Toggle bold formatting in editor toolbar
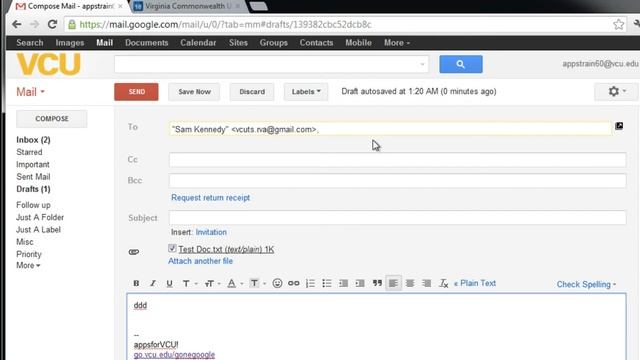This screenshot has width=640, height=360. click(136, 283)
